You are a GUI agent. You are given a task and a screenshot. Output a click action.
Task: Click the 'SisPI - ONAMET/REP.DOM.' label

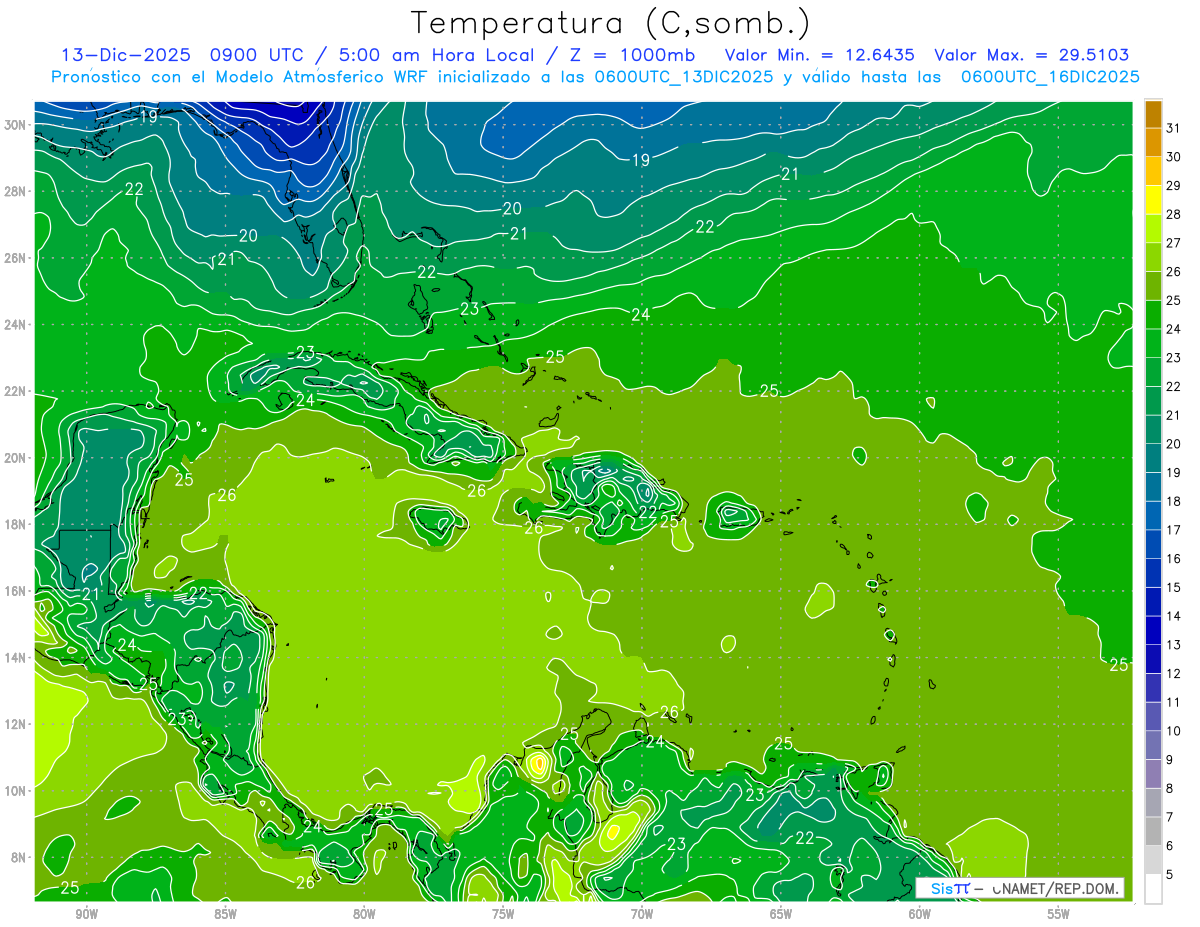click(x=1020, y=888)
